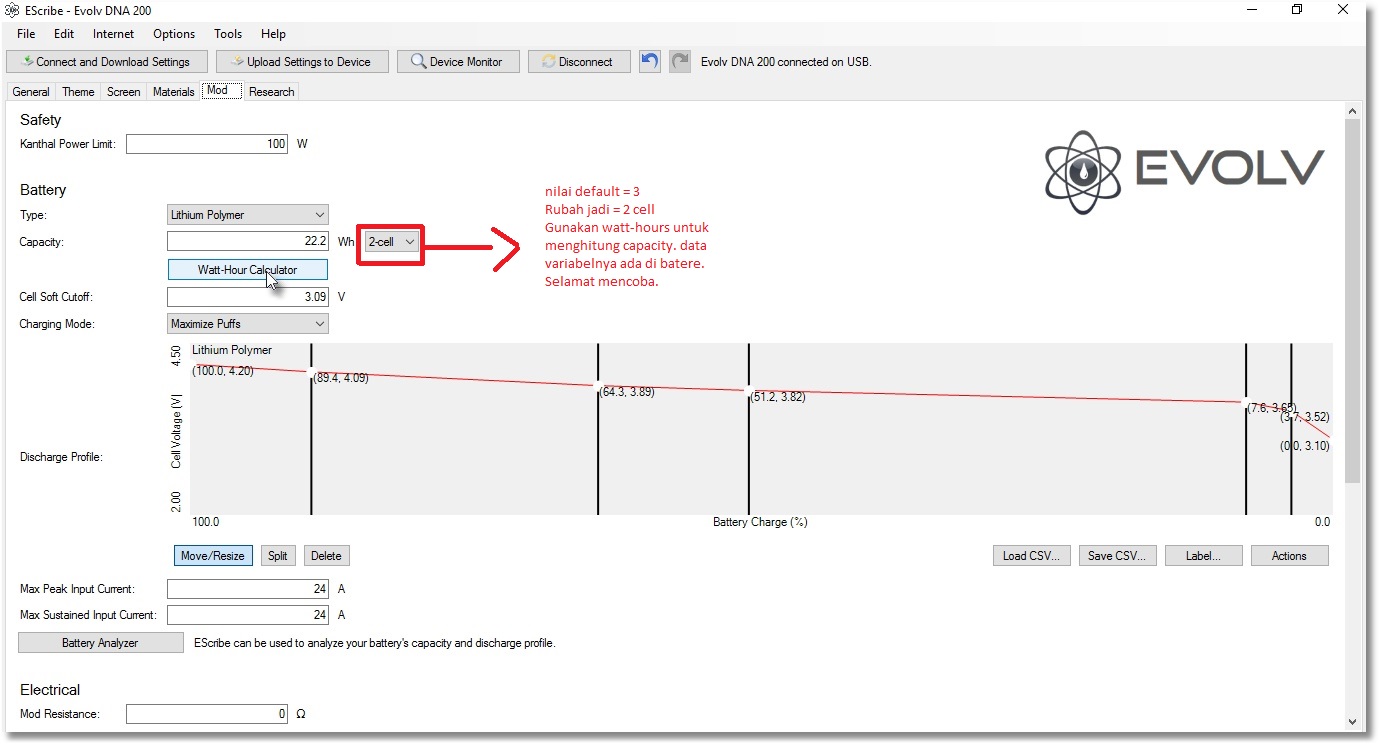Open the Device Monitor
The width and height of the screenshot is (1380, 746).
tap(458, 62)
